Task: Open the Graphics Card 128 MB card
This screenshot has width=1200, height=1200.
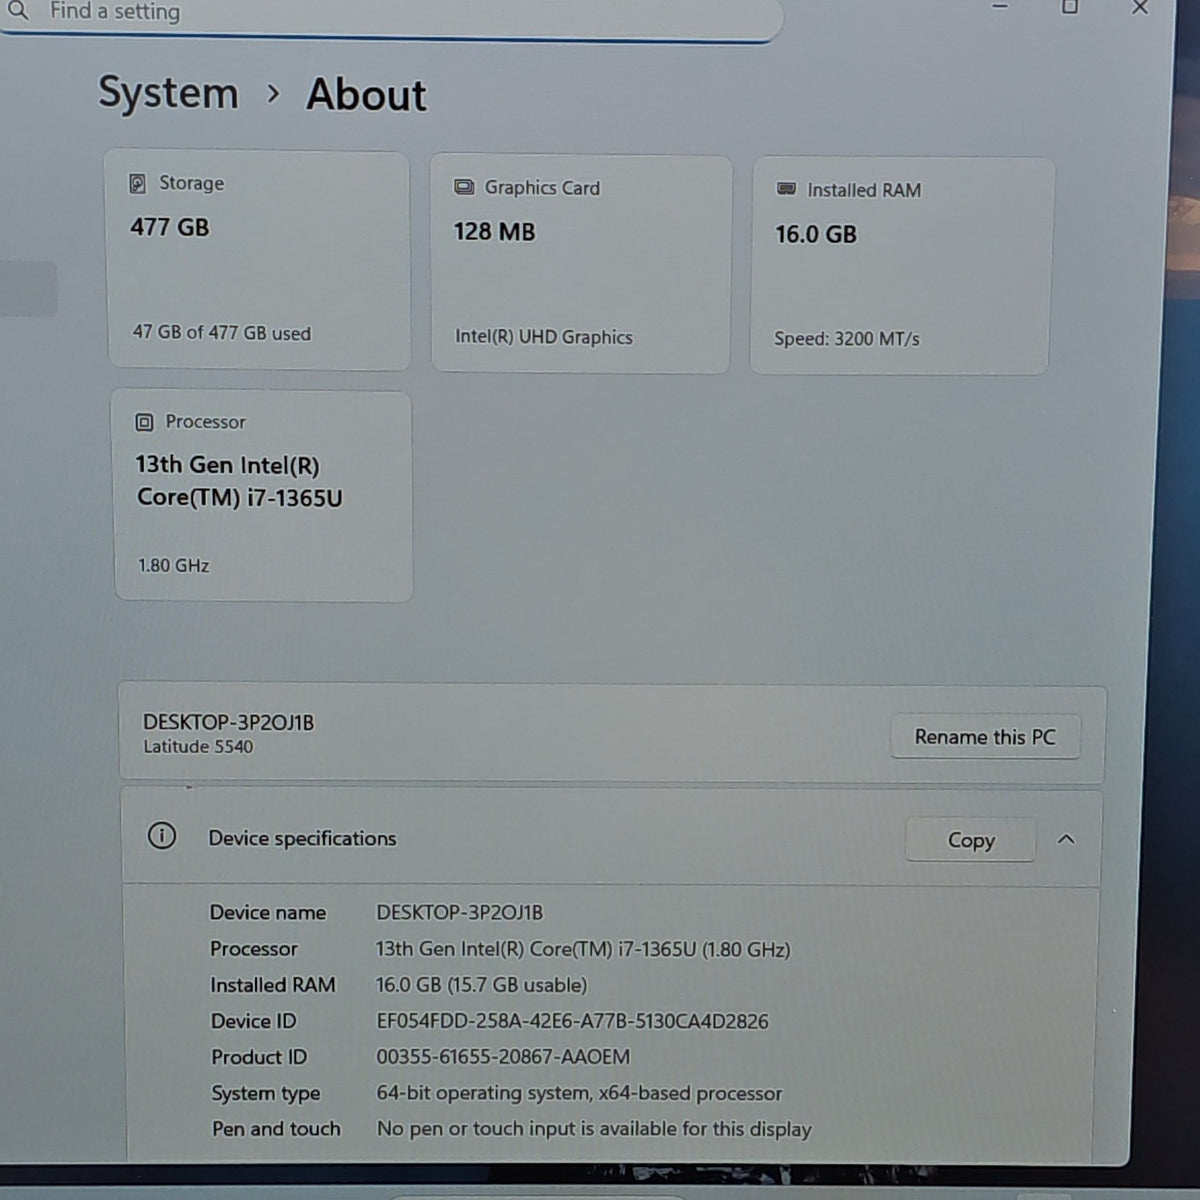Action: pyautogui.click(x=580, y=264)
